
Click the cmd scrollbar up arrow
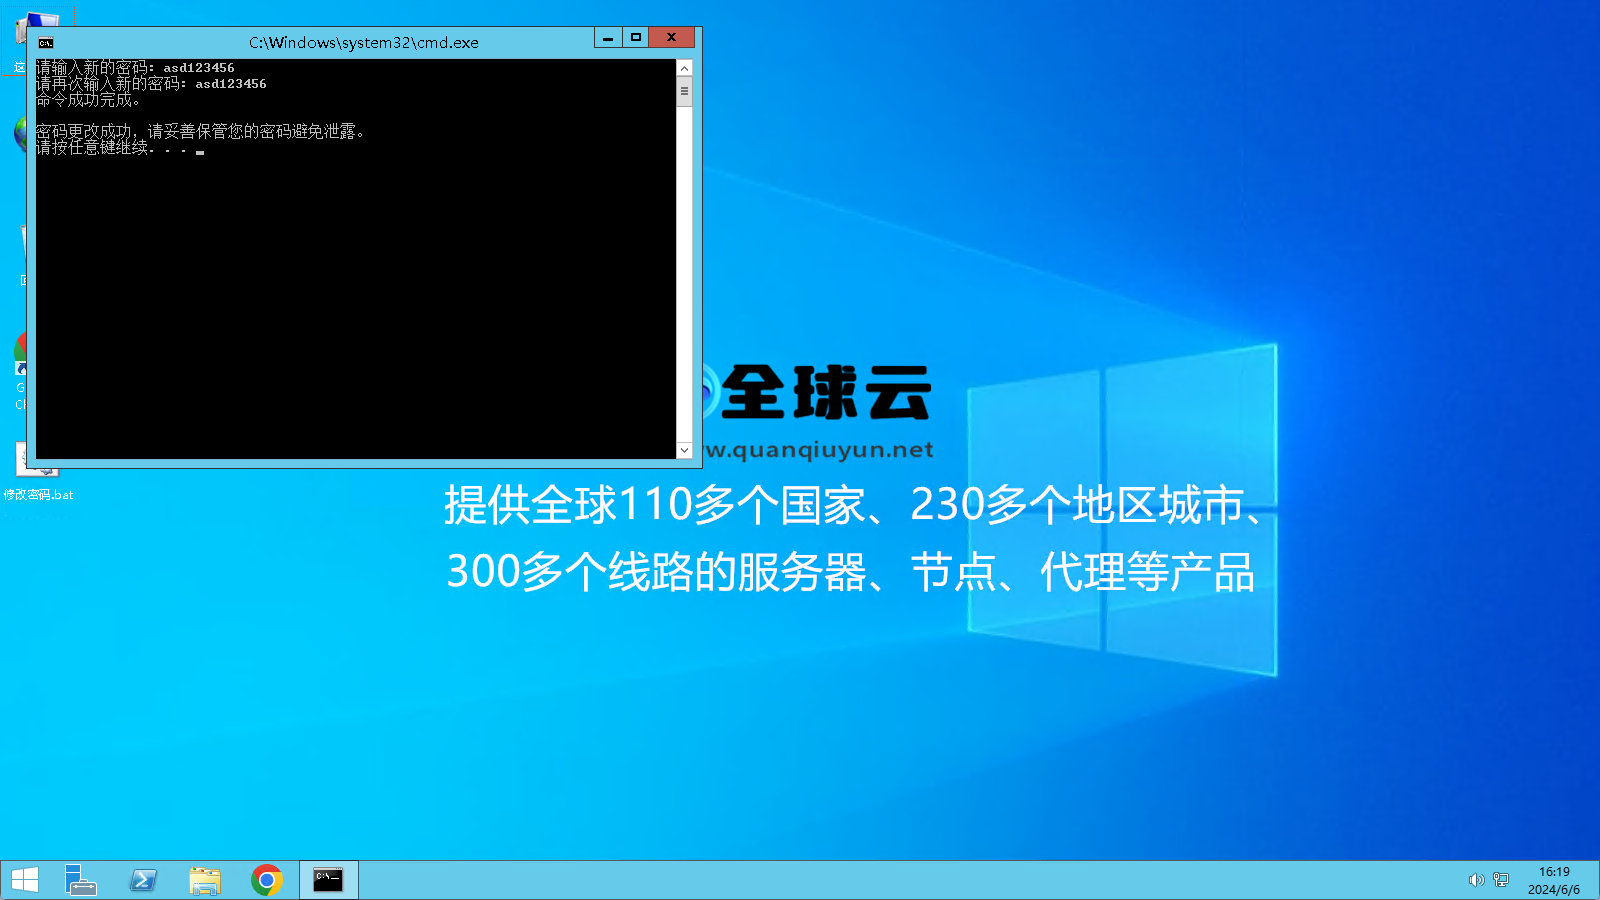tap(684, 68)
